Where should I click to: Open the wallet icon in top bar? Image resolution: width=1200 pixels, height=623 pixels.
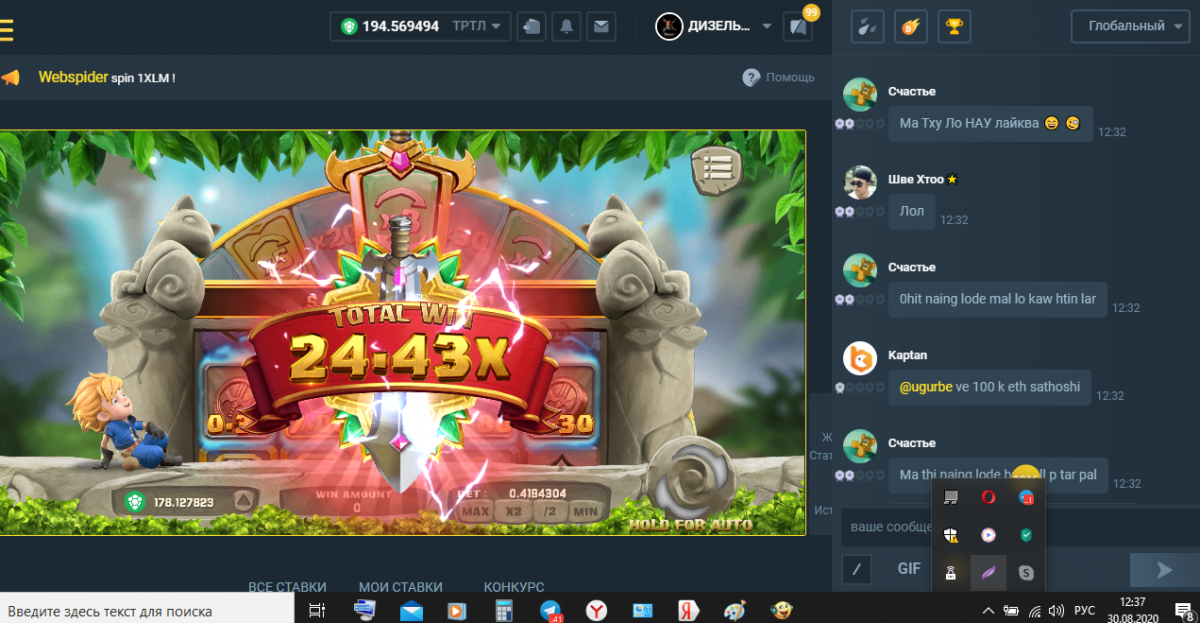click(x=531, y=27)
